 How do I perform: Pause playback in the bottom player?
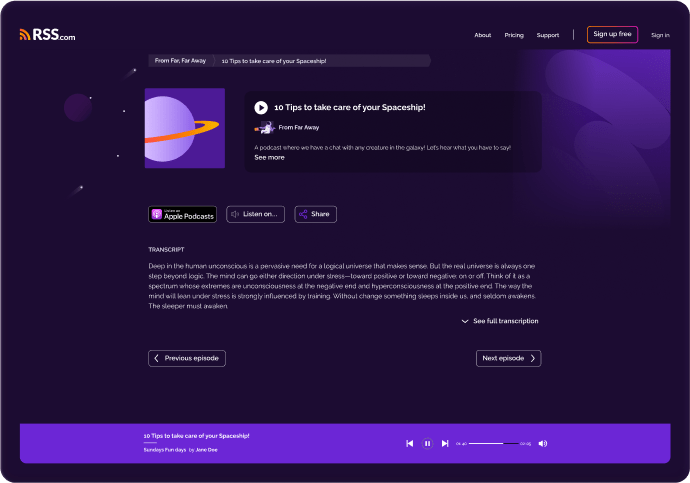pyautogui.click(x=427, y=443)
